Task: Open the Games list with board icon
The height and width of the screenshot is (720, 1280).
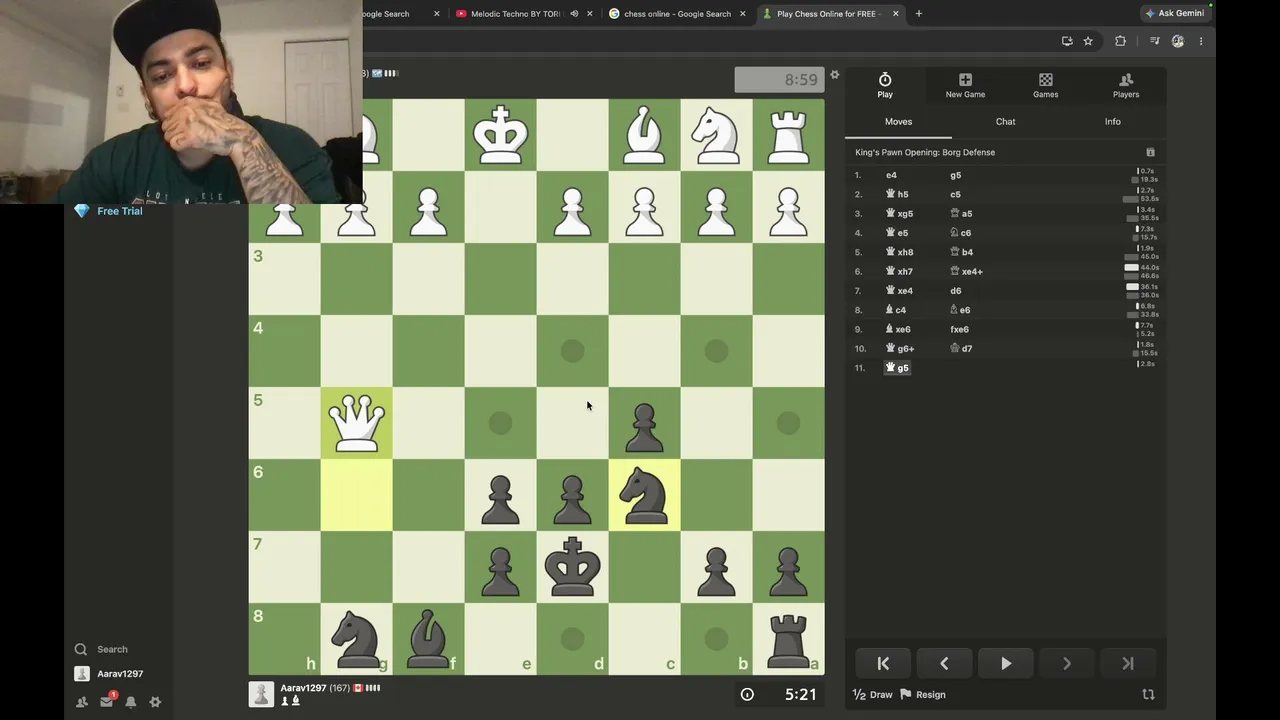Action: (x=1045, y=85)
